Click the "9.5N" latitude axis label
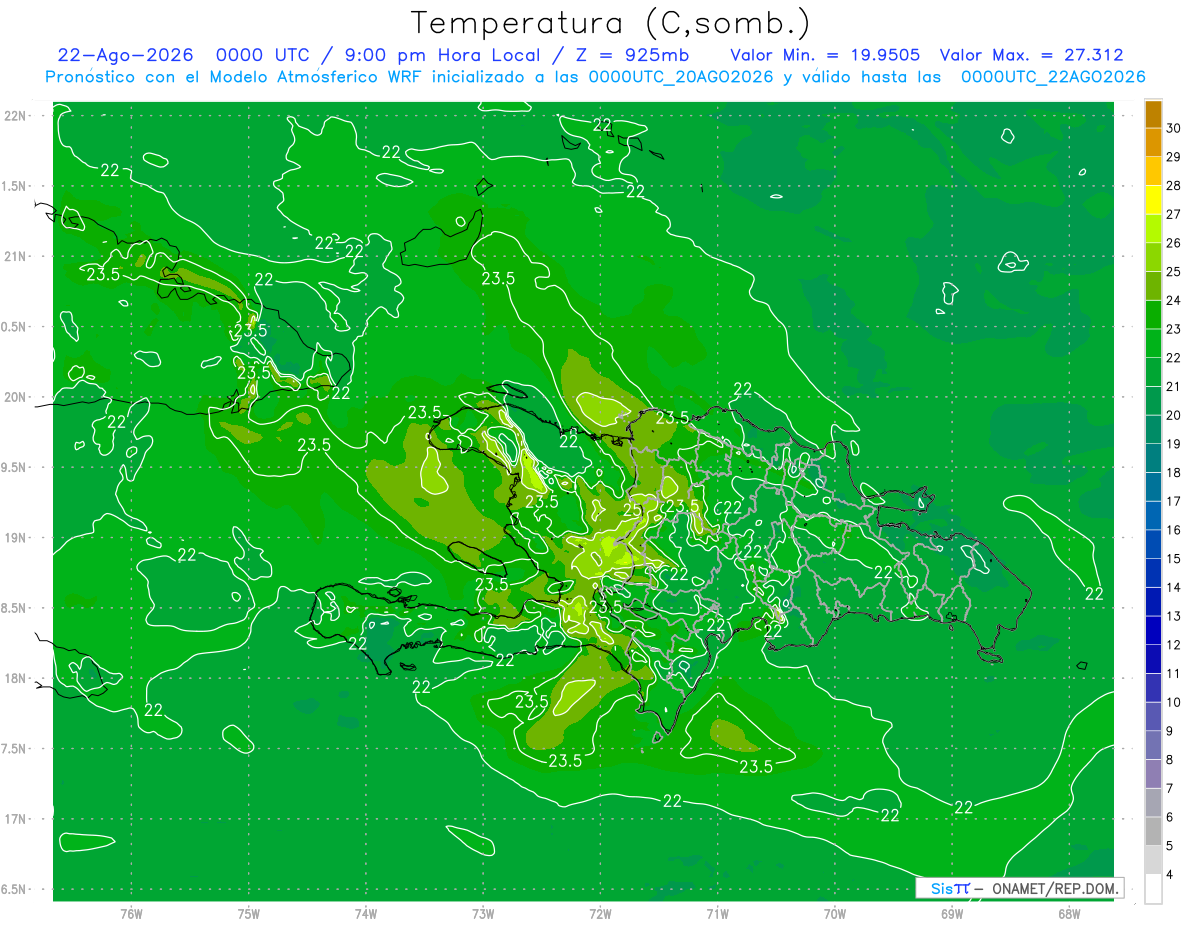 pos(16,467)
